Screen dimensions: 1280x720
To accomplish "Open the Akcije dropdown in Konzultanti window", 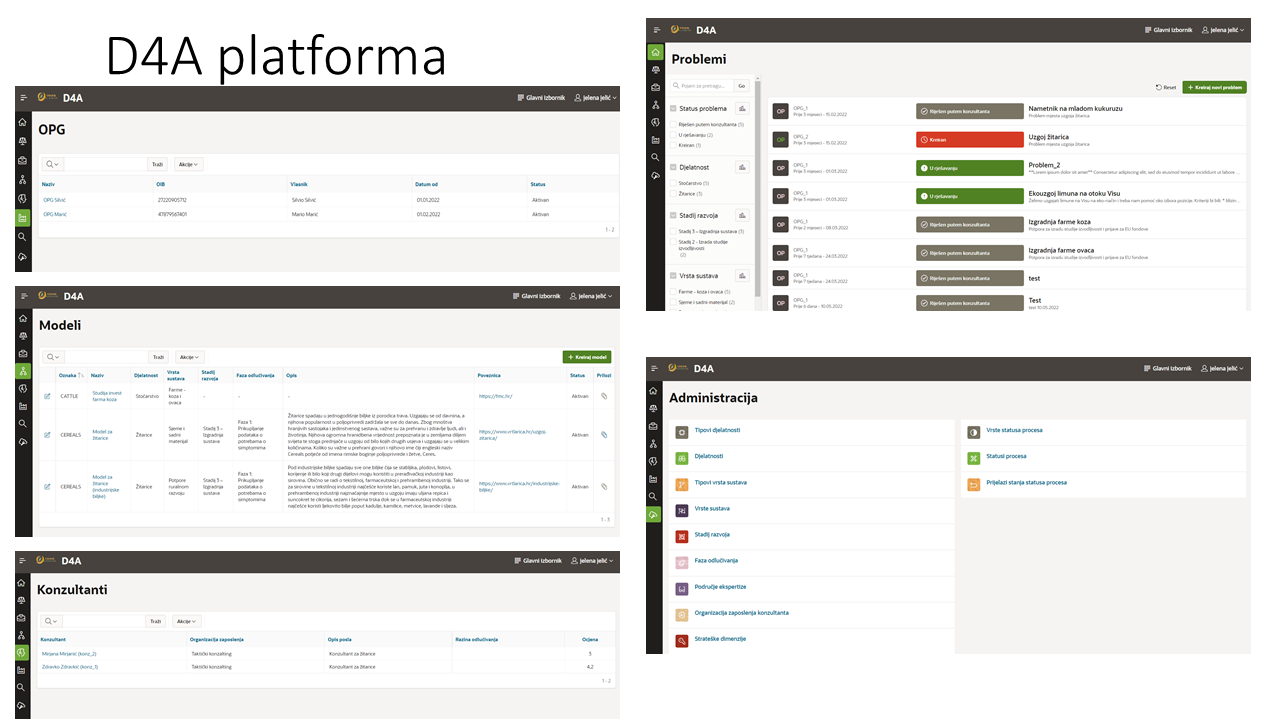I will (187, 621).
